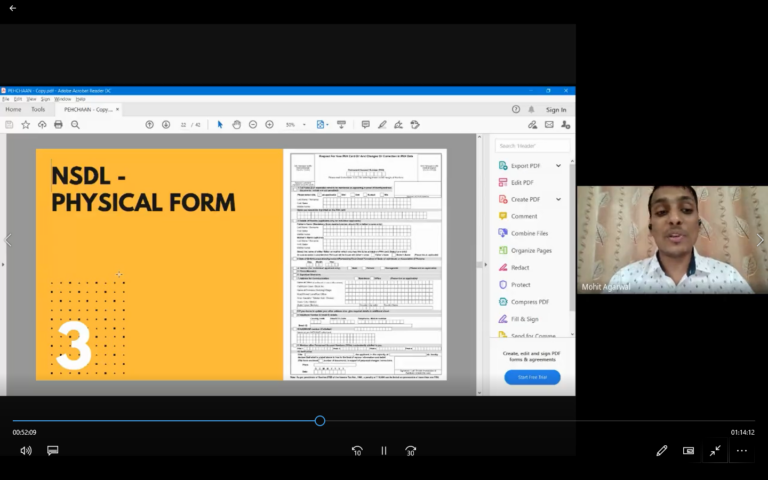Skip forward 30 seconds
This screenshot has width=768, height=480.
point(410,451)
